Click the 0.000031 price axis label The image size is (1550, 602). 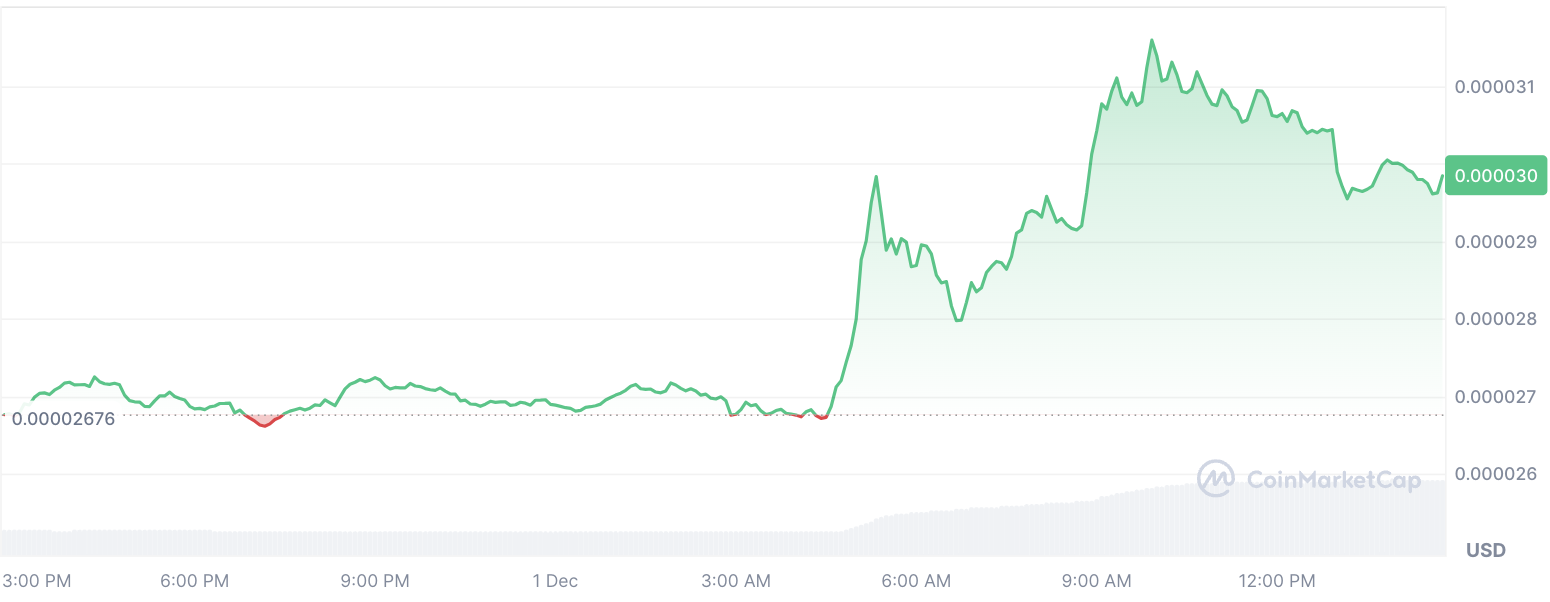[1495, 88]
